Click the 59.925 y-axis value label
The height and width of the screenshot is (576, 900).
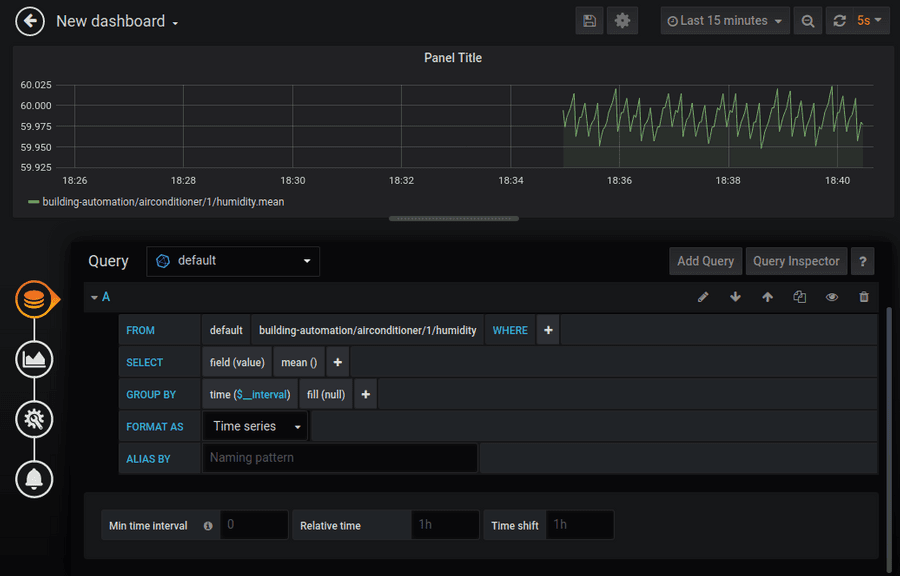[x=36, y=168]
